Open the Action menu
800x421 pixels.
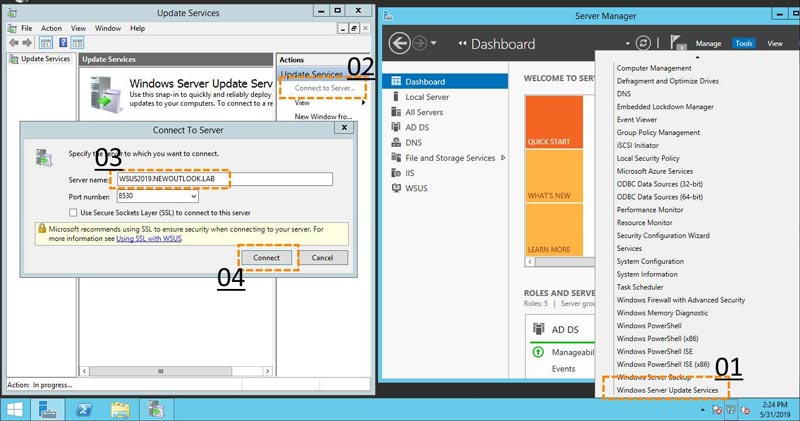(x=51, y=28)
